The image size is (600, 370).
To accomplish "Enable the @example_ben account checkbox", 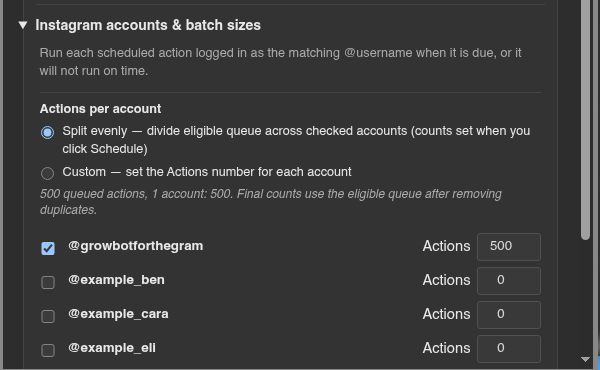I will pos(48,282).
